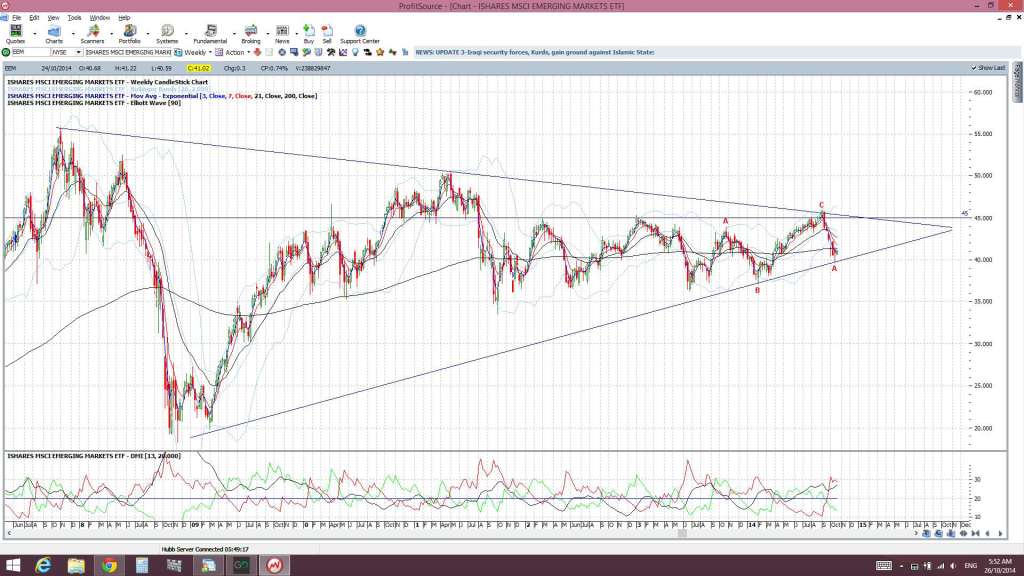Open Google Chrome from taskbar
The height and width of the screenshot is (576, 1024).
pyautogui.click(x=109, y=565)
